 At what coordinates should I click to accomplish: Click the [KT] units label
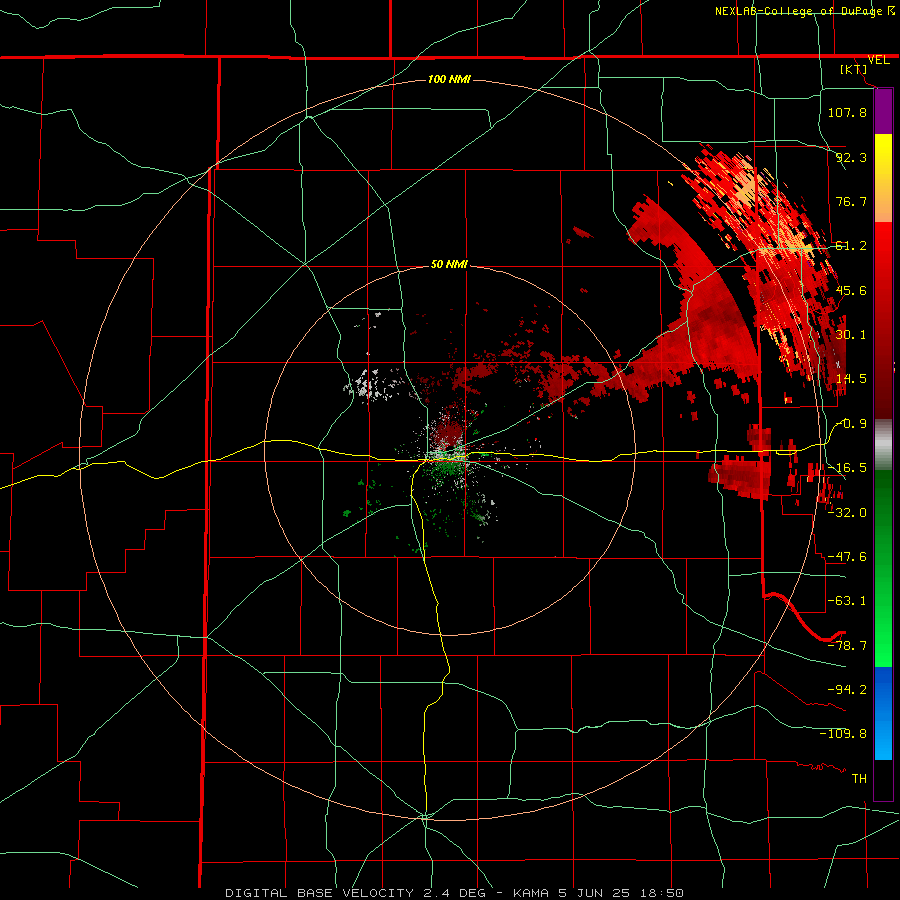coord(854,69)
